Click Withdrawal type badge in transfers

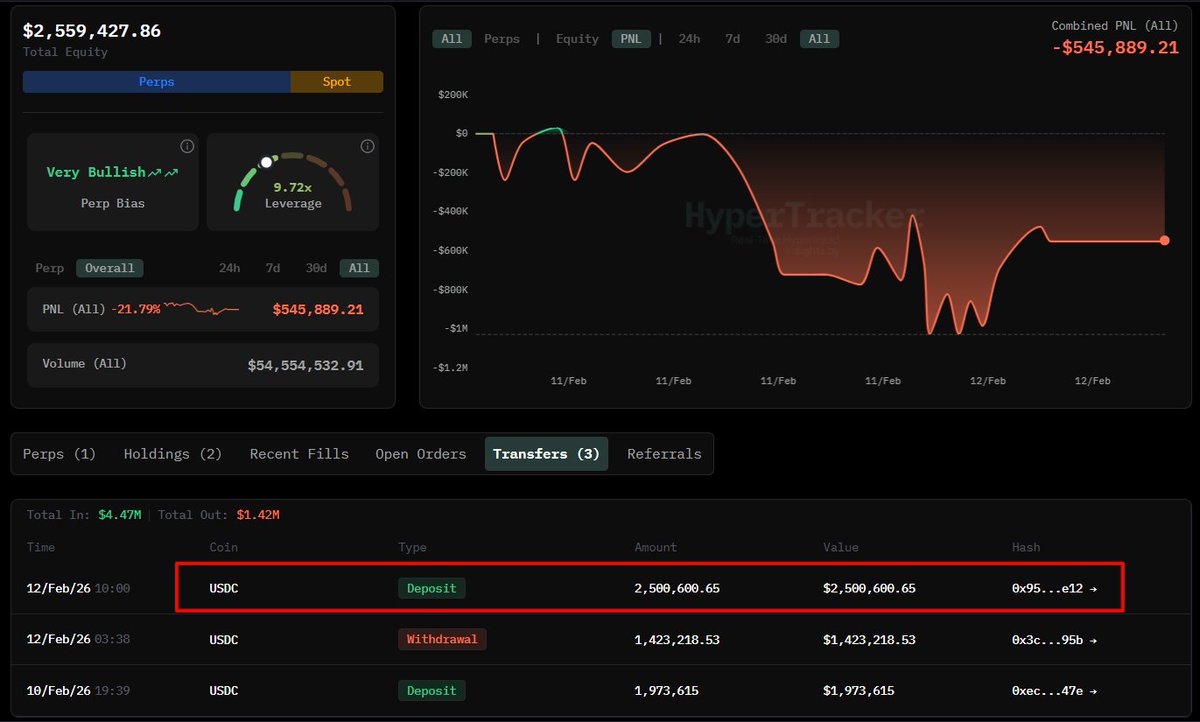[x=442, y=640]
